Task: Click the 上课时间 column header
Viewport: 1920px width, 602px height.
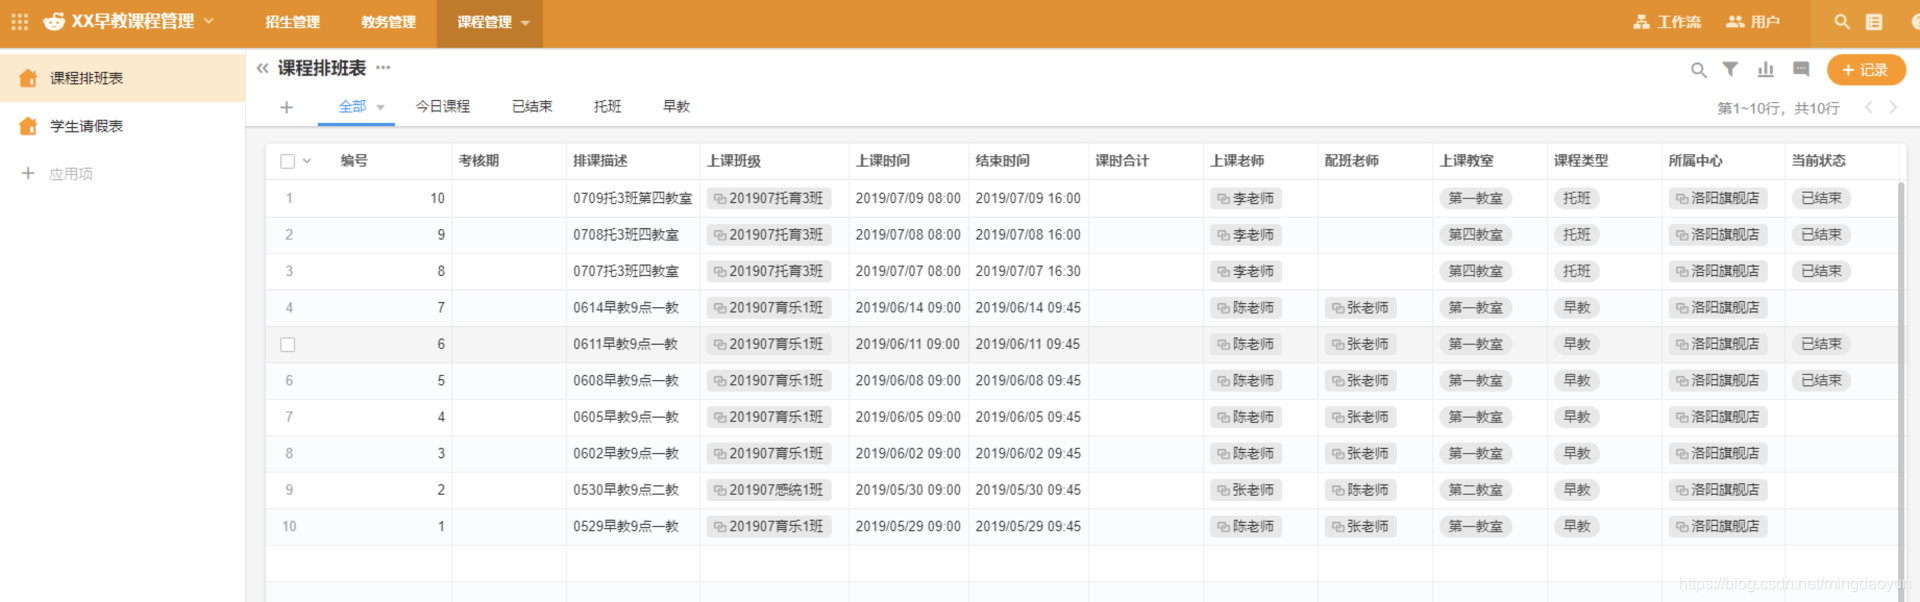Action: click(883, 160)
